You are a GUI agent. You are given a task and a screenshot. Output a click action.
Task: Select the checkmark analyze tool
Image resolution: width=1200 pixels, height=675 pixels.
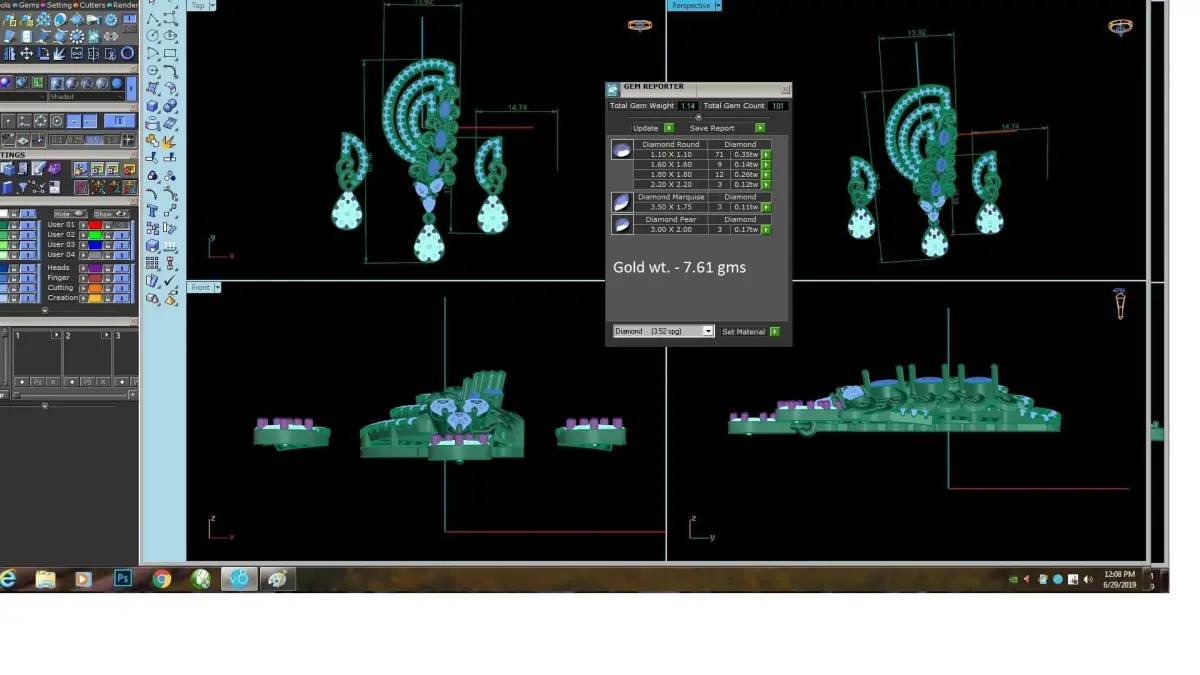click(170, 280)
